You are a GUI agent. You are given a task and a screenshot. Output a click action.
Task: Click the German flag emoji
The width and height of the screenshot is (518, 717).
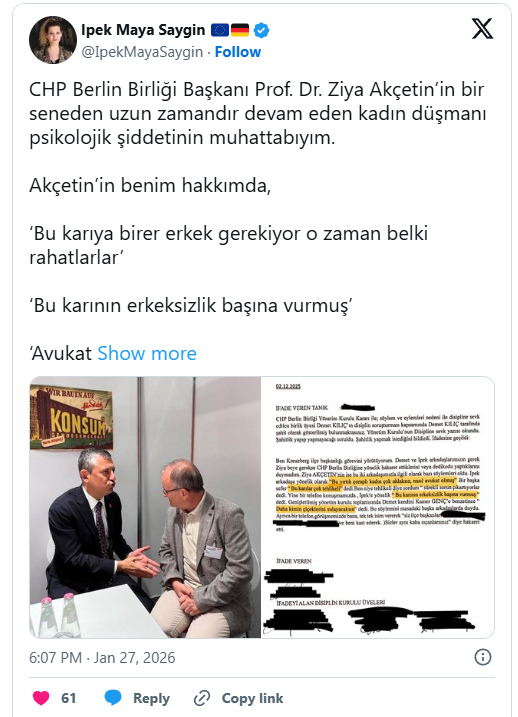[240, 30]
